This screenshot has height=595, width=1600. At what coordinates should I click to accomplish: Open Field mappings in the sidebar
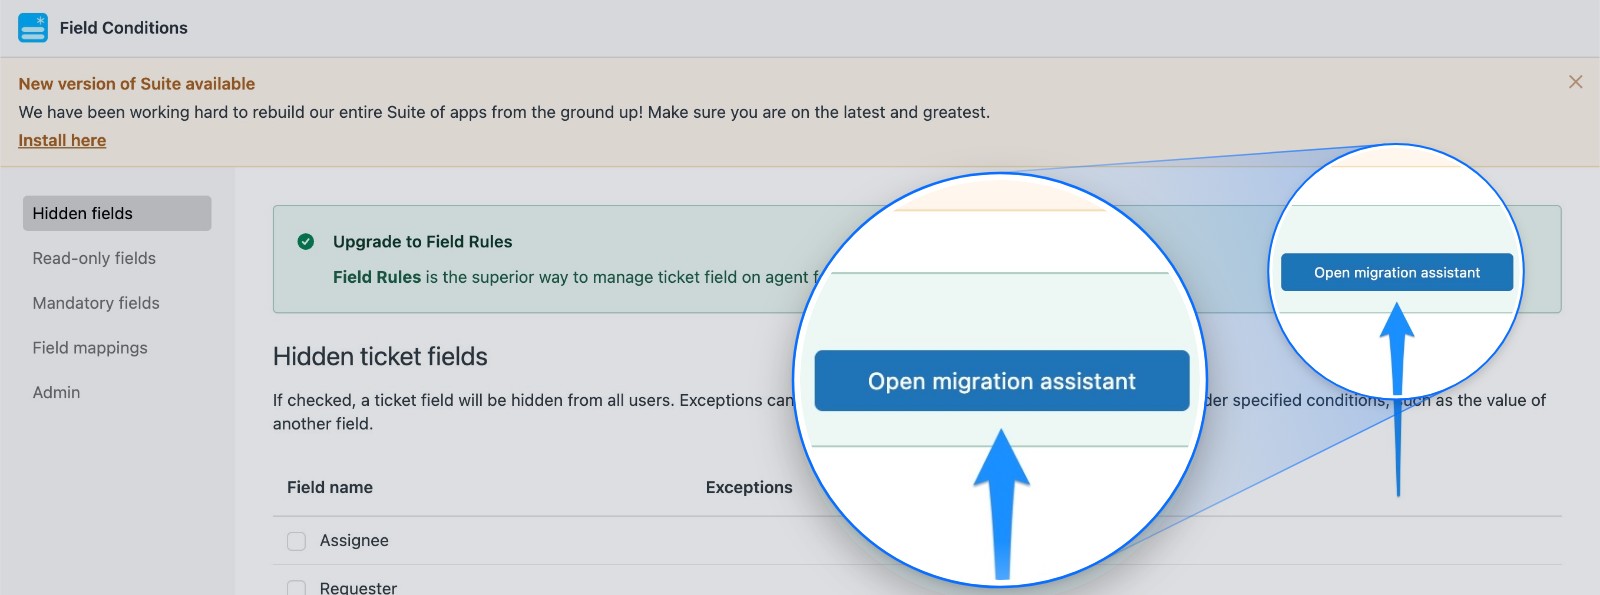click(x=90, y=348)
